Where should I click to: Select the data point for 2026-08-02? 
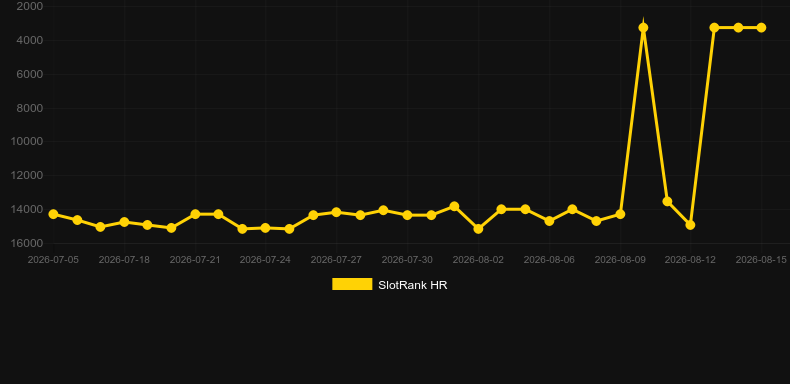(x=478, y=229)
